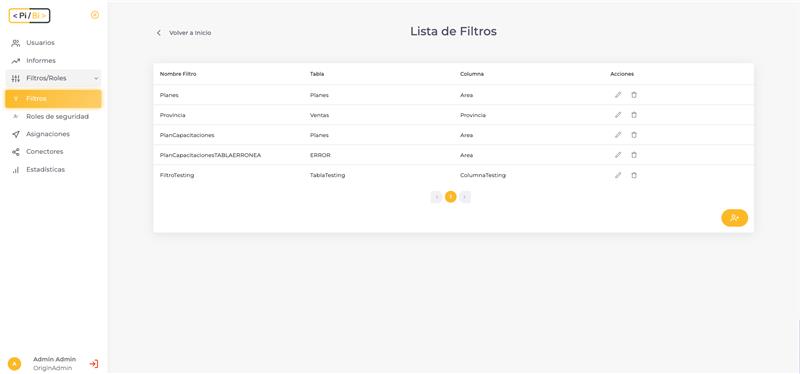Edit the FiltroTesting filter
The width and height of the screenshot is (800, 374).
pos(618,175)
